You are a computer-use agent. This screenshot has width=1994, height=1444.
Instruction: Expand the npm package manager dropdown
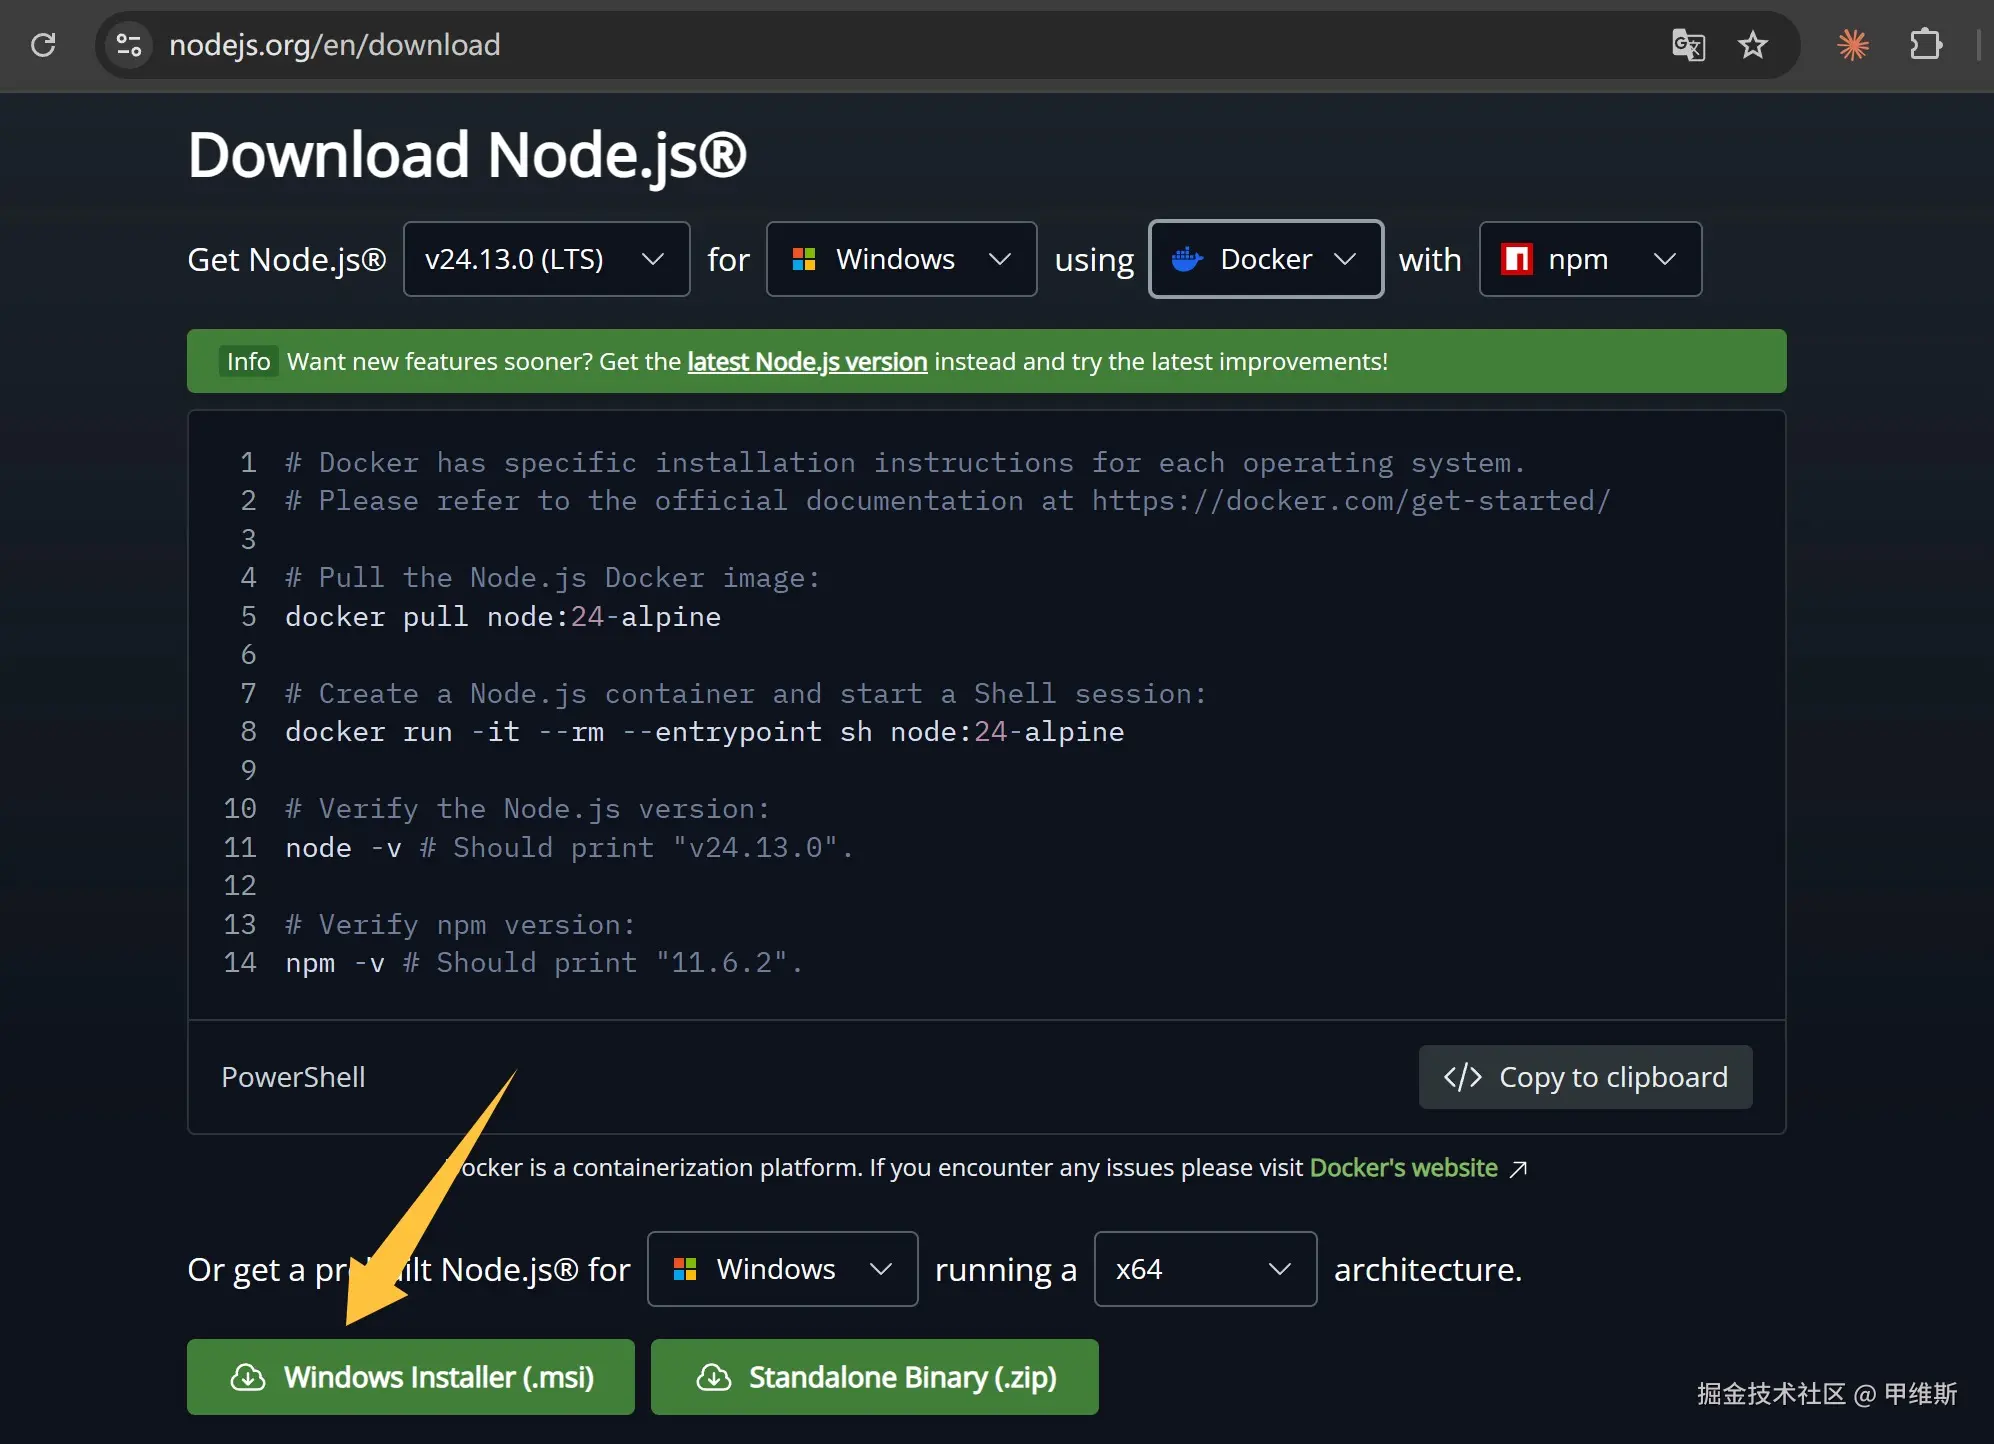point(1590,259)
